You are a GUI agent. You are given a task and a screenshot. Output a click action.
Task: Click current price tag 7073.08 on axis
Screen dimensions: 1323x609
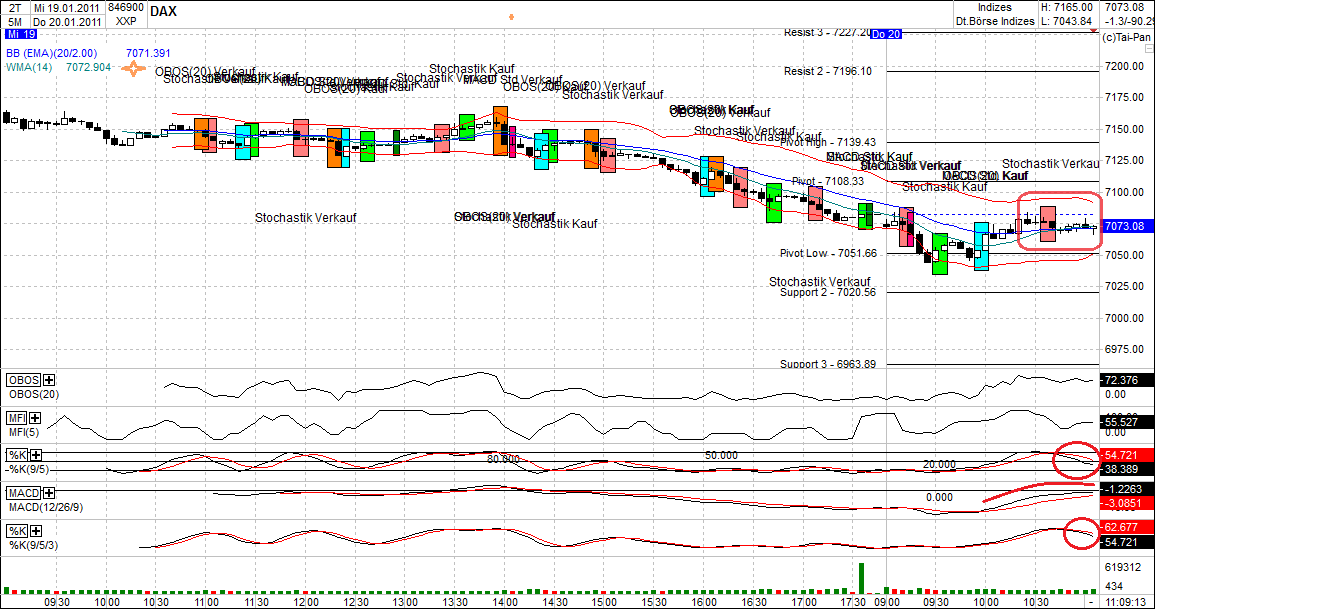(1126, 226)
